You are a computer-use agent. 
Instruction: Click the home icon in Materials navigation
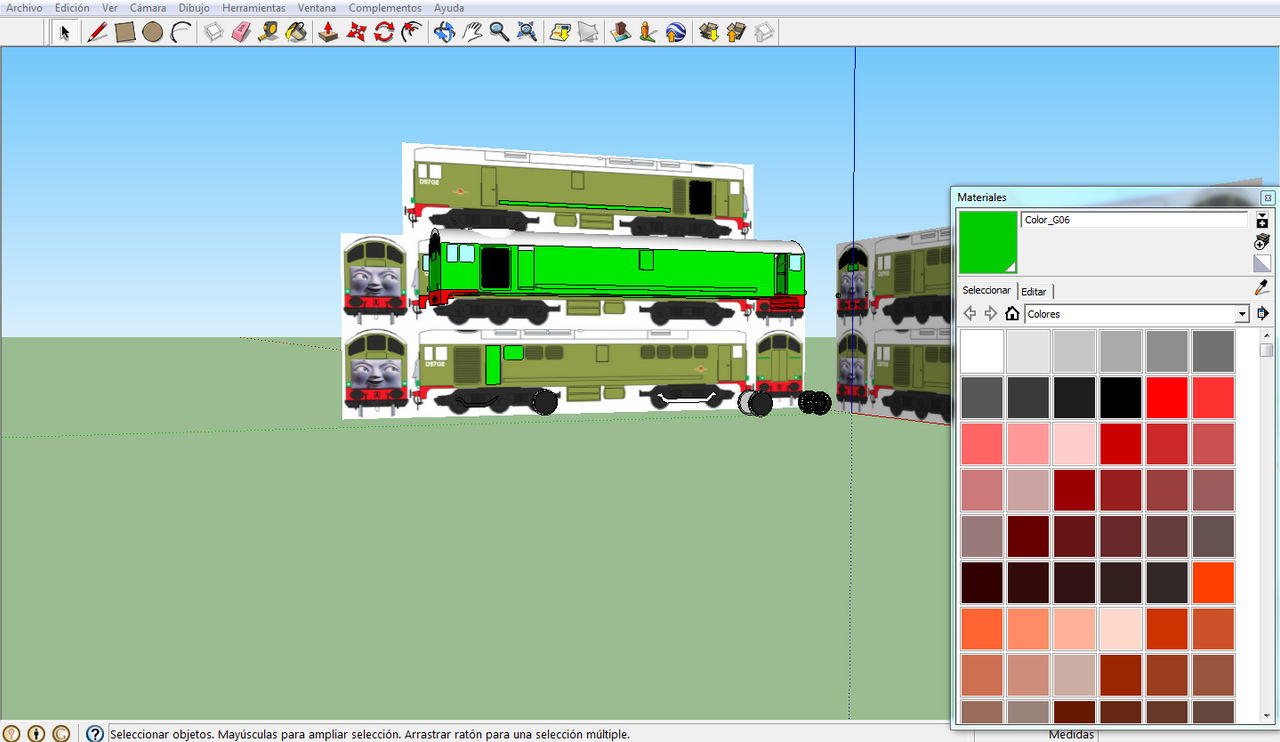(1012, 313)
